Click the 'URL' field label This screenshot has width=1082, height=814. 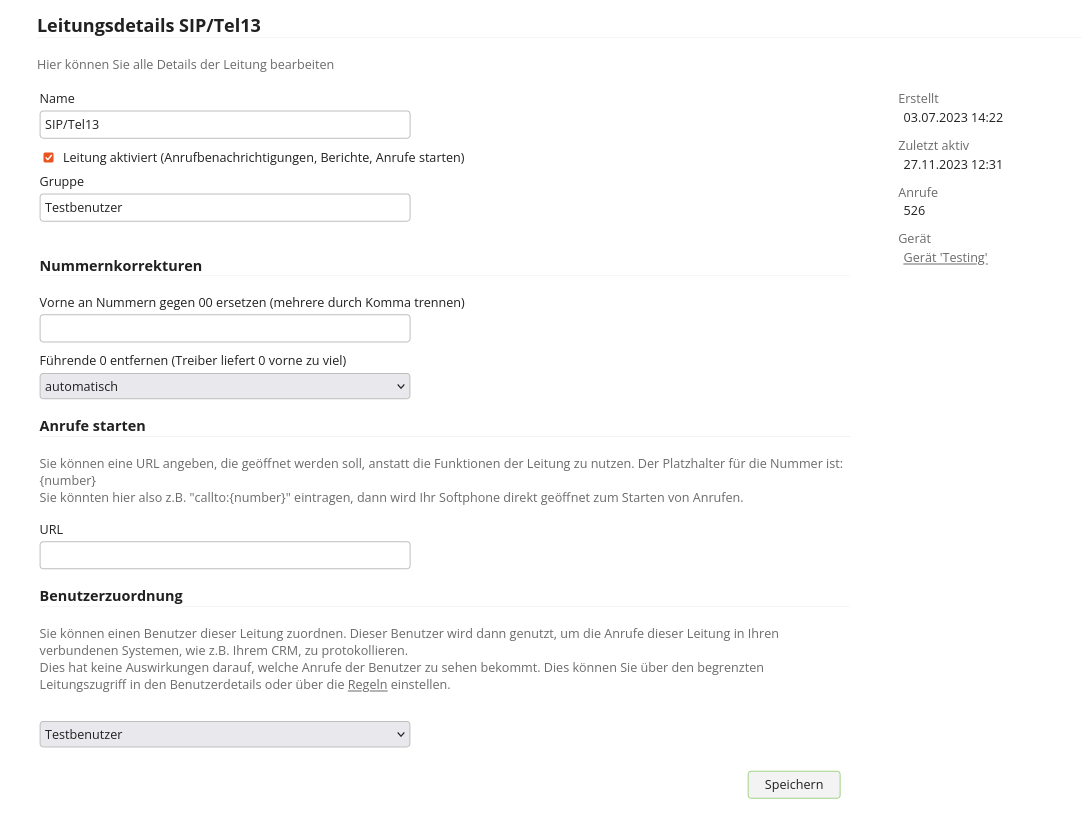(51, 530)
